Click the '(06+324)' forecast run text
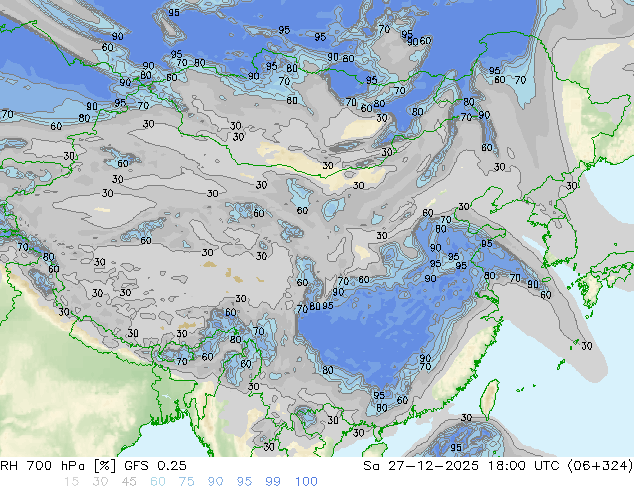The height and width of the screenshot is (490, 634). pyautogui.click(x=600, y=466)
